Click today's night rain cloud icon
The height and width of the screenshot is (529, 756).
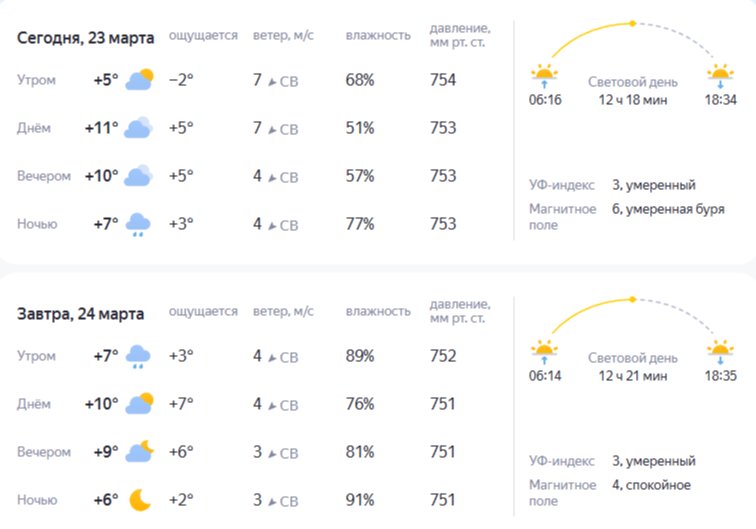pyautogui.click(x=138, y=225)
